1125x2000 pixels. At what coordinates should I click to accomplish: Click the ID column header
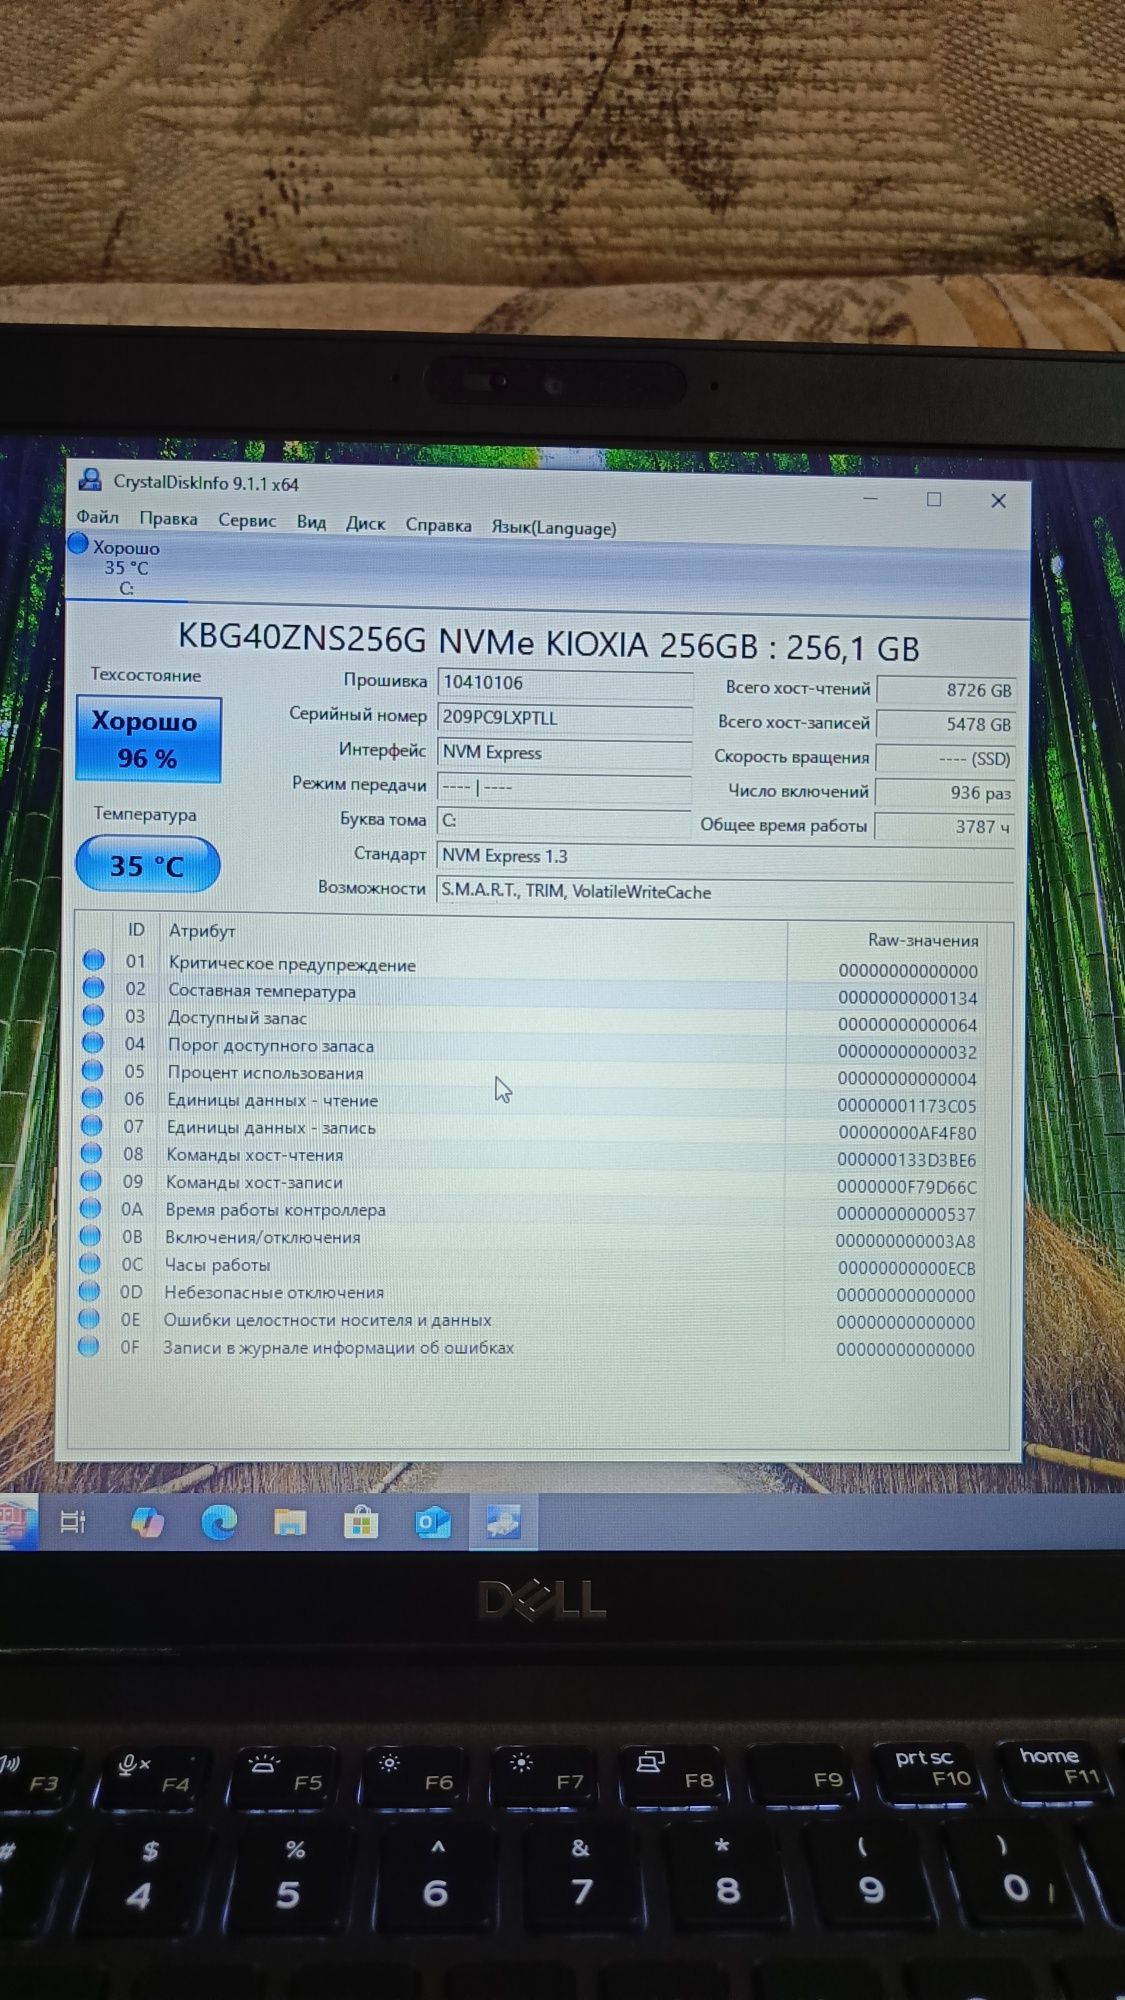pos(136,930)
